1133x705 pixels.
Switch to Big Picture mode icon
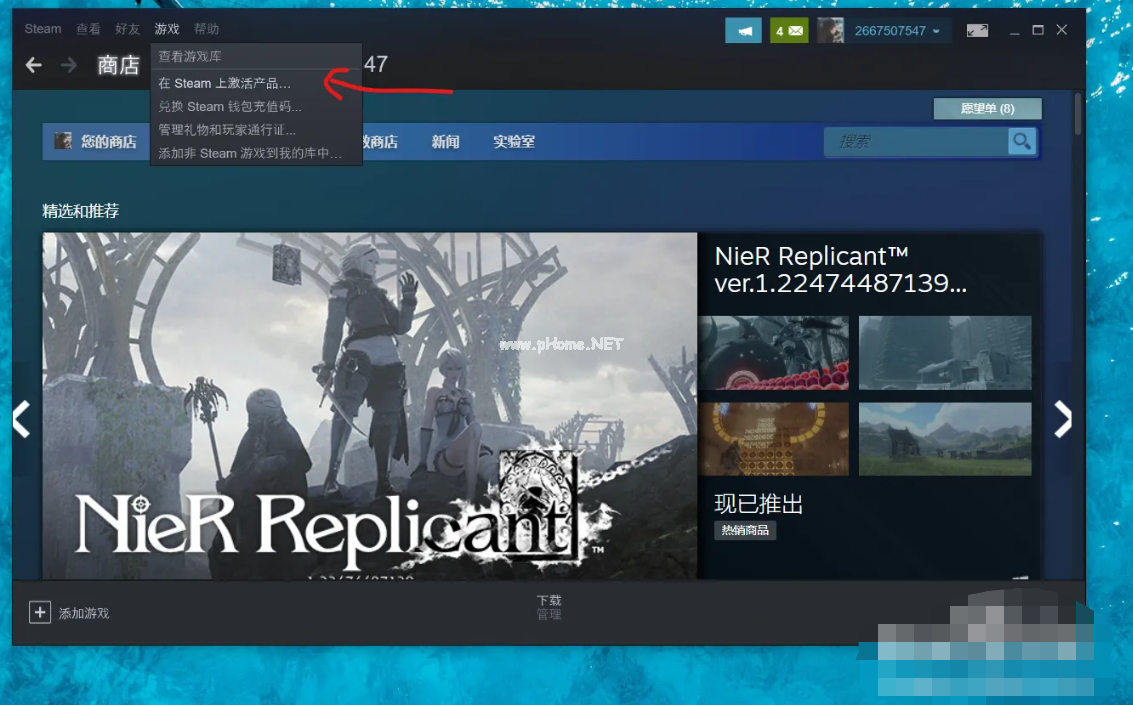point(977,31)
